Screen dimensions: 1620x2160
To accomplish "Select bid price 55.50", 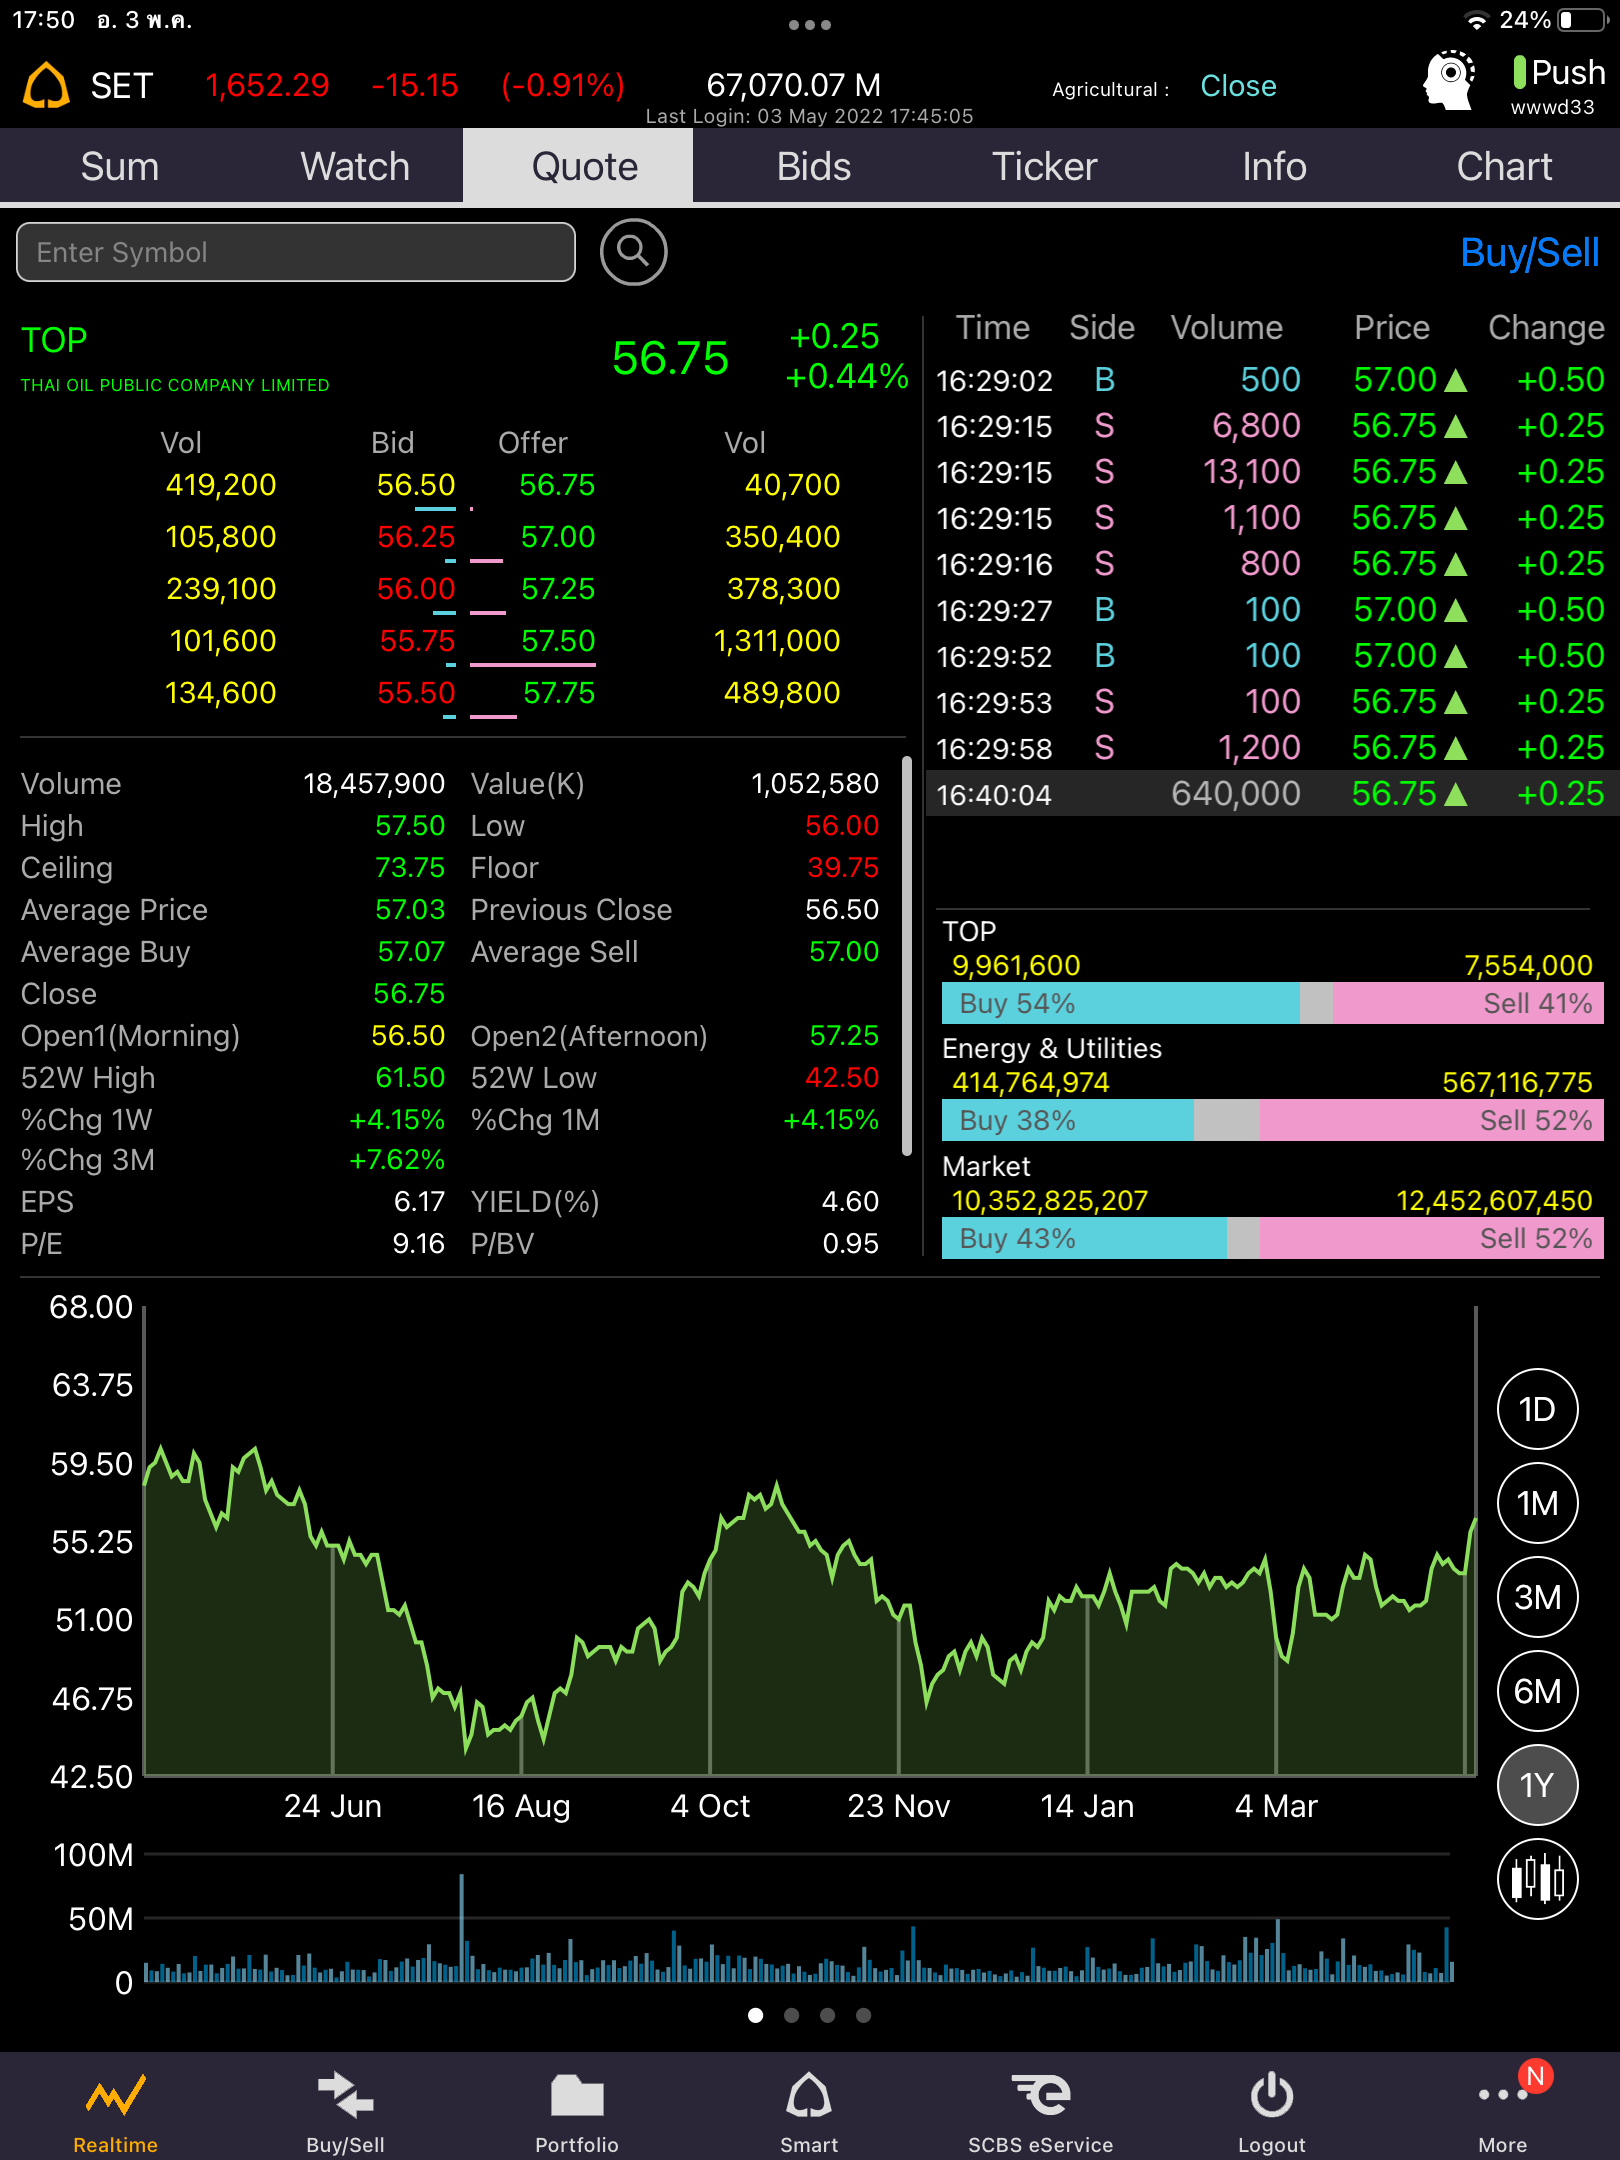I will pyautogui.click(x=415, y=693).
